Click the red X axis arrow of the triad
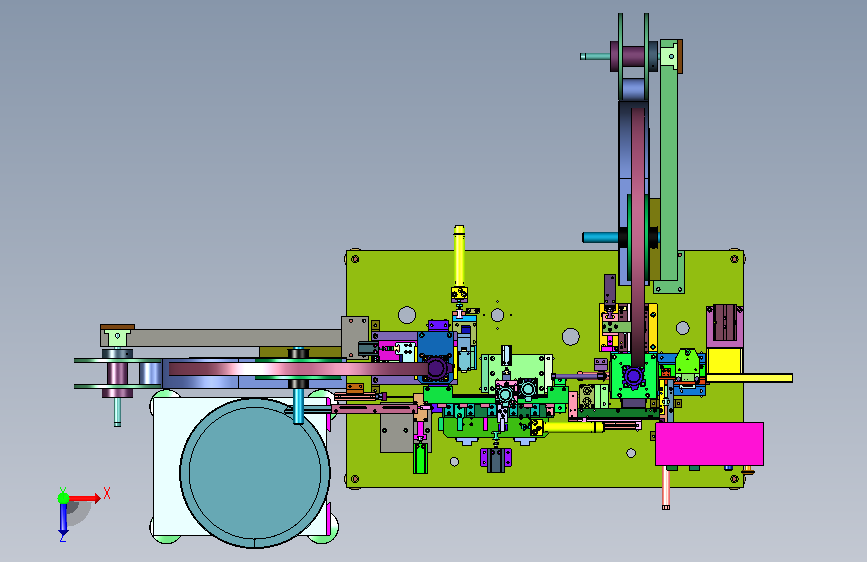 click(x=84, y=498)
